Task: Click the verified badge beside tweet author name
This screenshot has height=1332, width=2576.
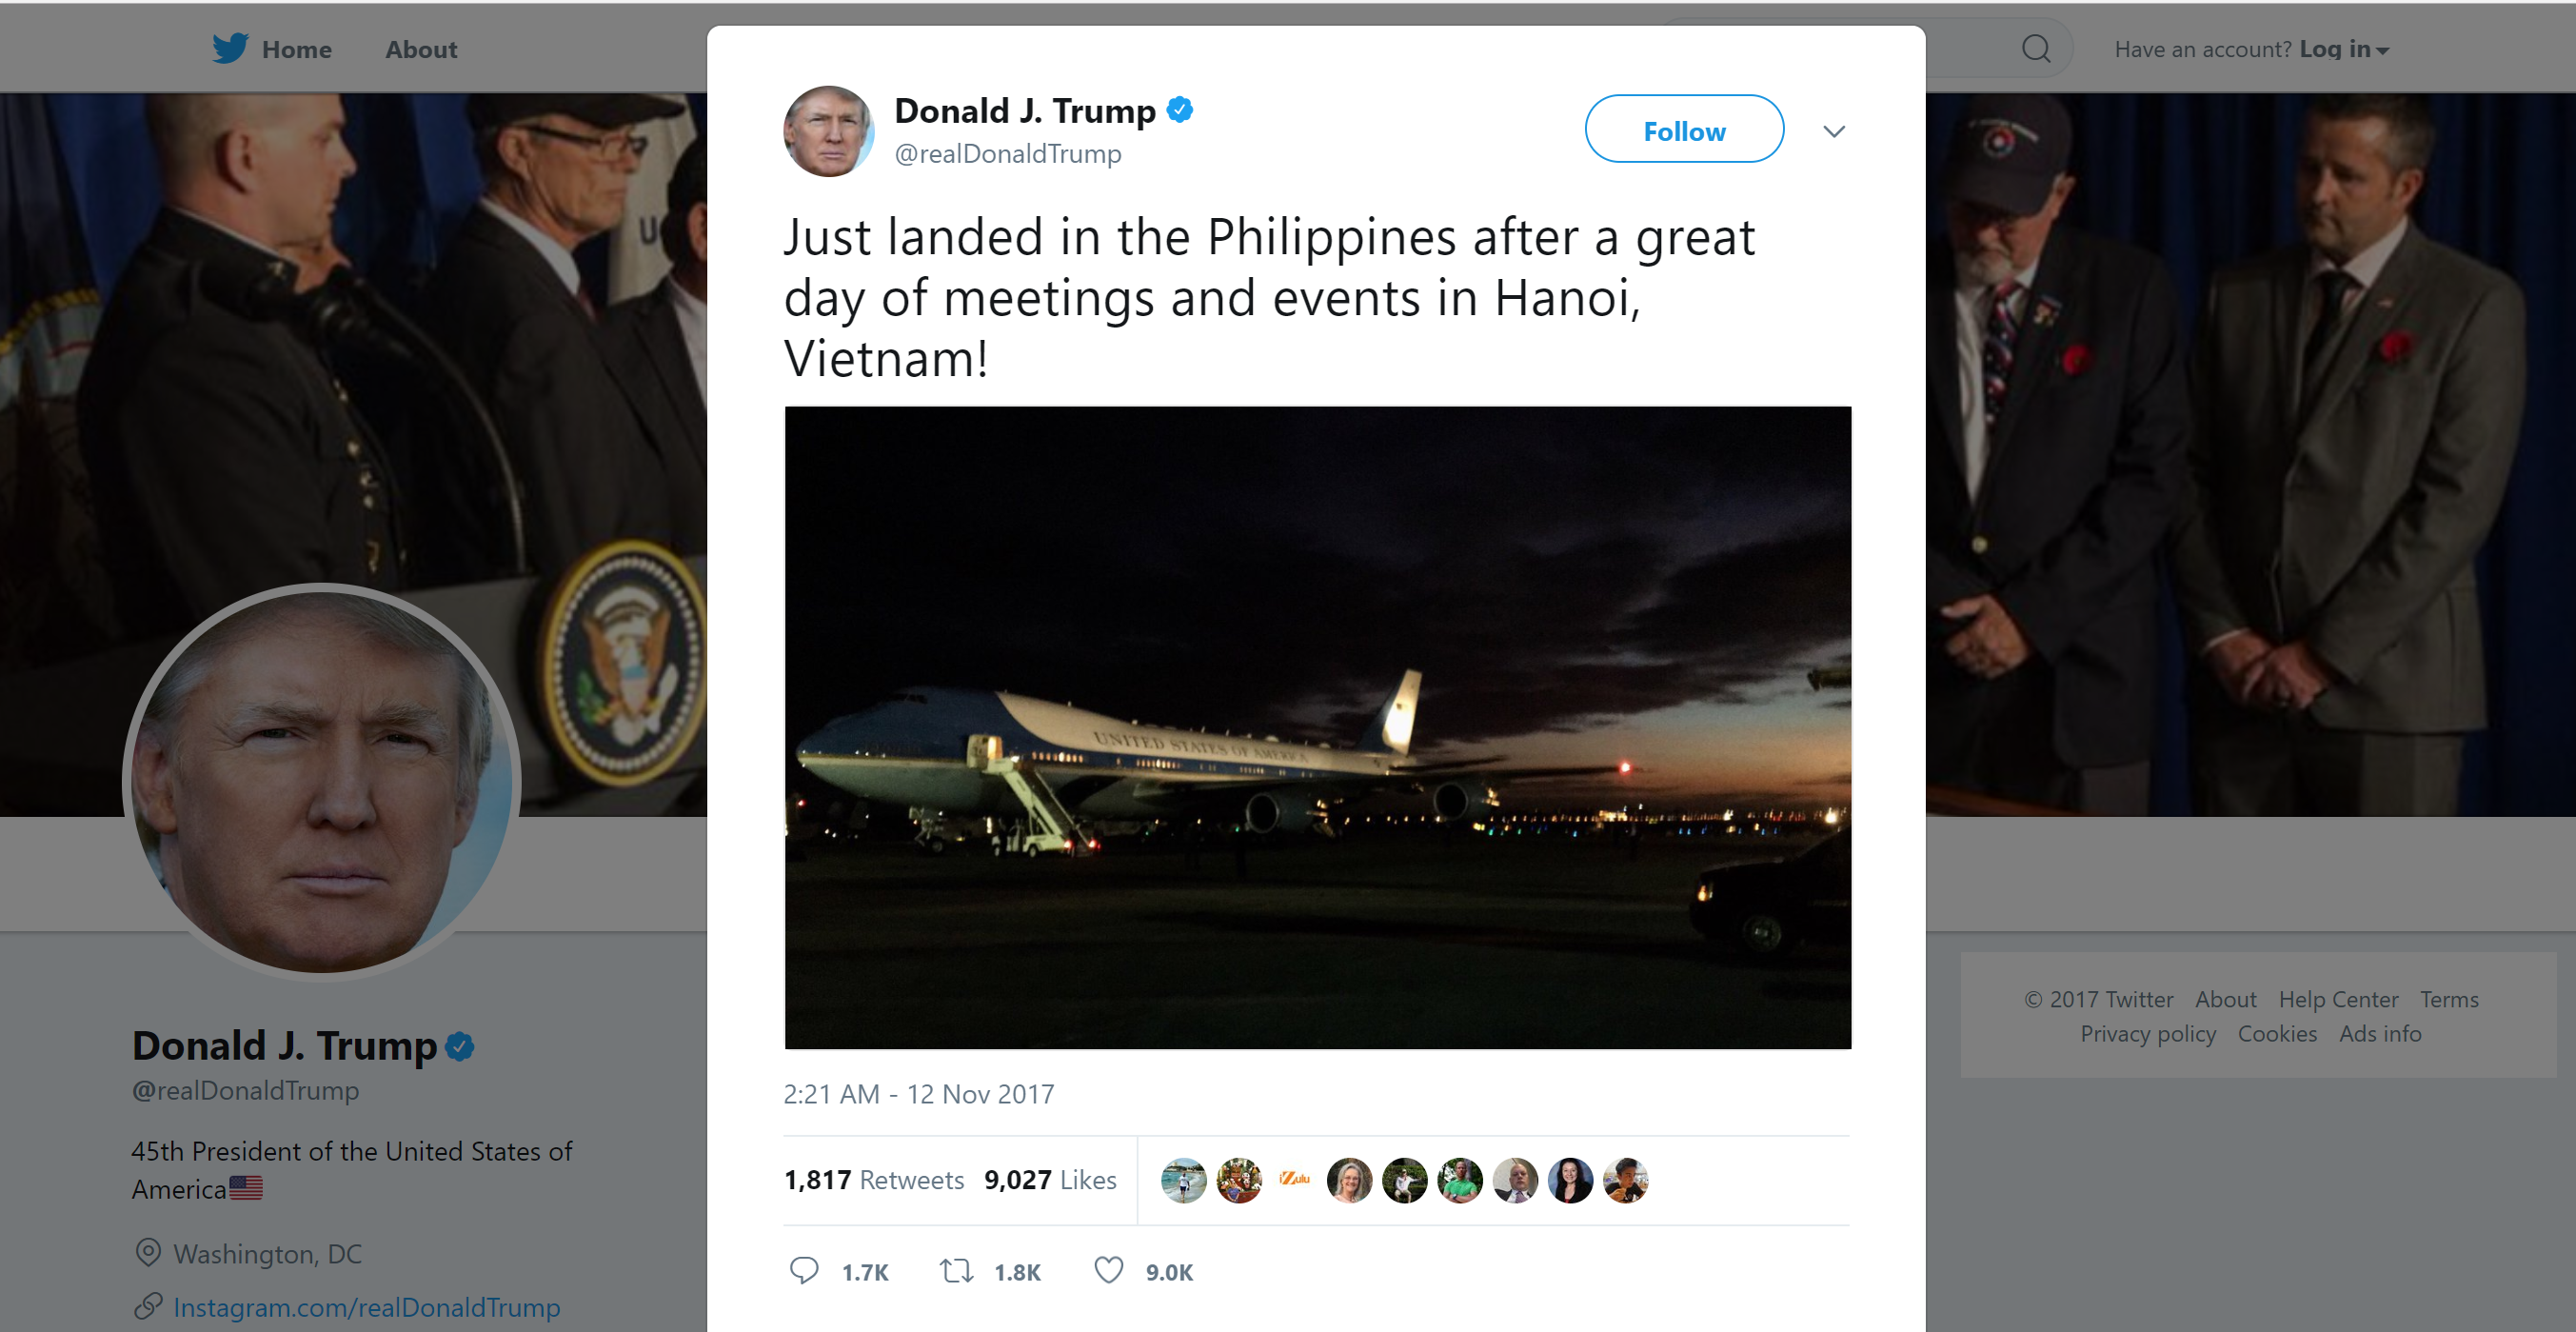Action: click(x=1180, y=110)
